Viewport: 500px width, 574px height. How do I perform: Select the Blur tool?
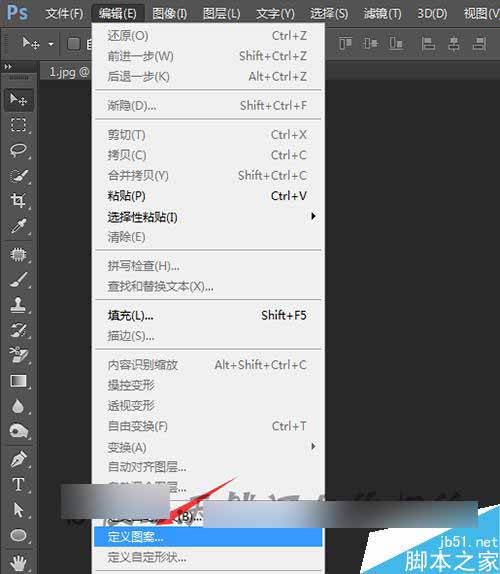coord(18,406)
